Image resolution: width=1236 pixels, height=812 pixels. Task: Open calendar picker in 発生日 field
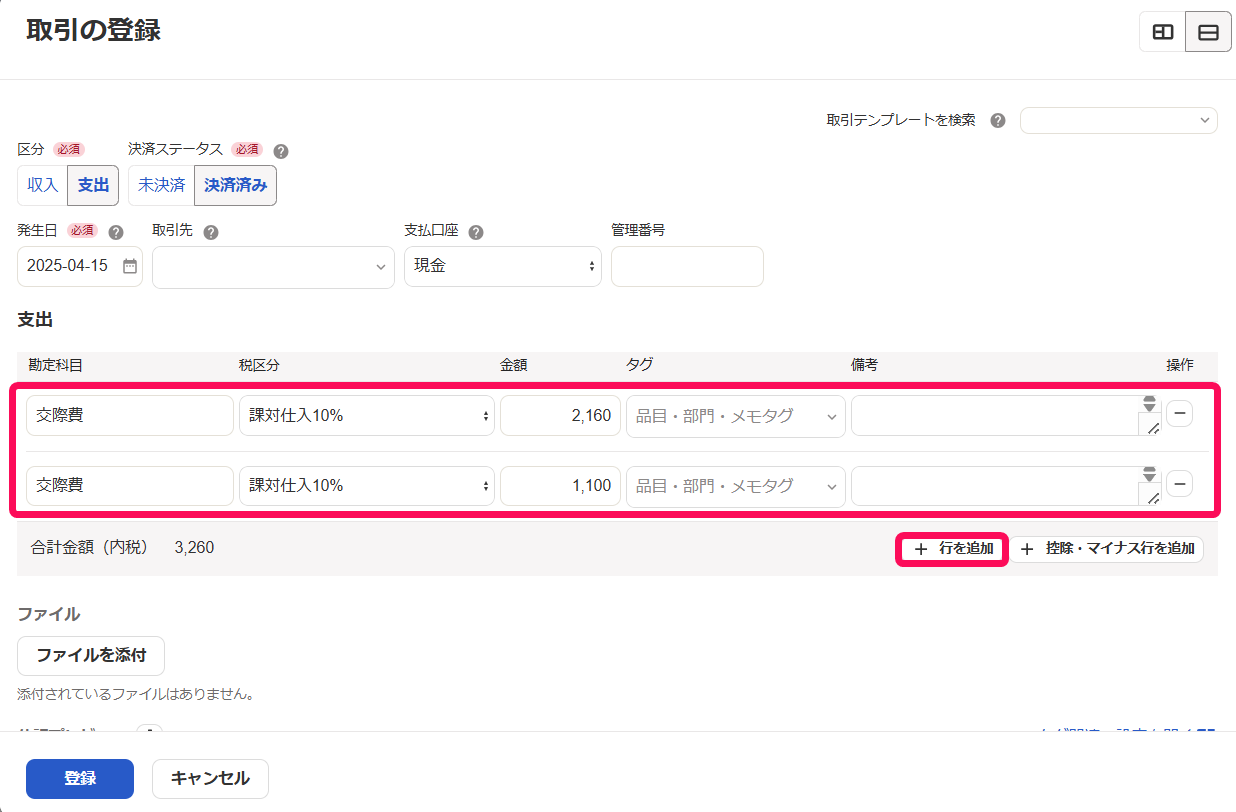pos(130,266)
